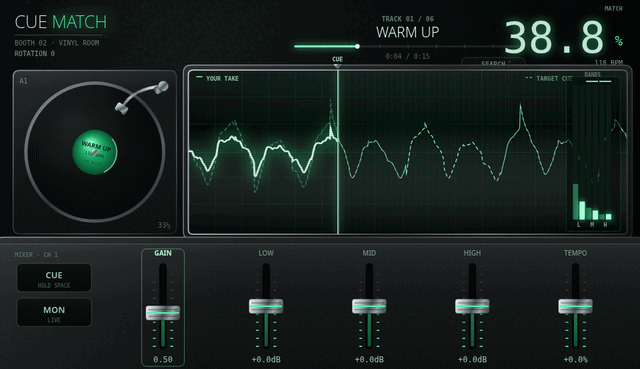640x369 pixels.
Task: Click the "0:04 / 0:15" time readout
Action: point(407,56)
